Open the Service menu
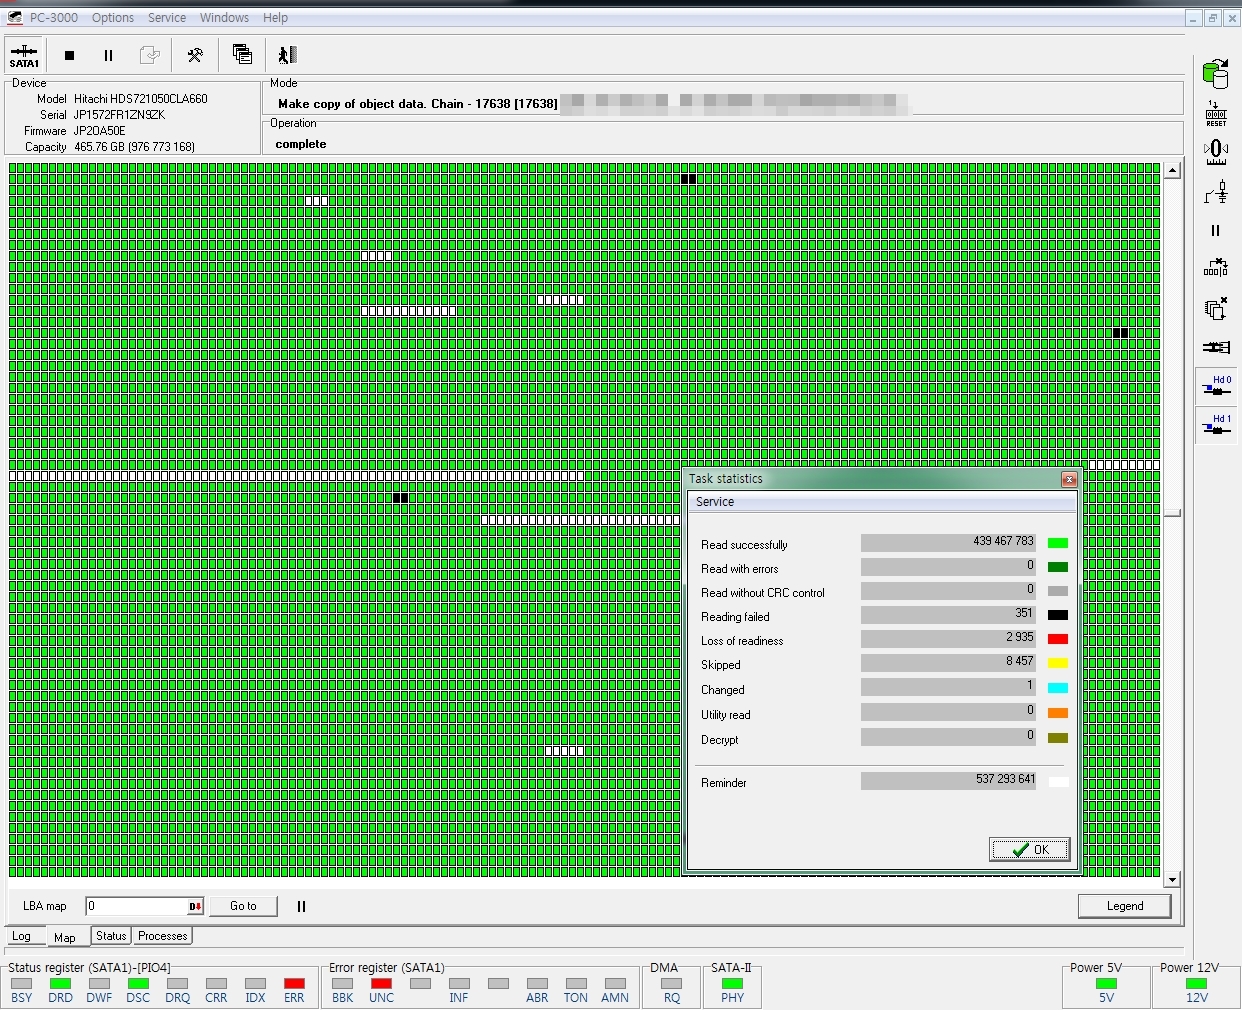This screenshot has height=1010, width=1242. (x=167, y=18)
